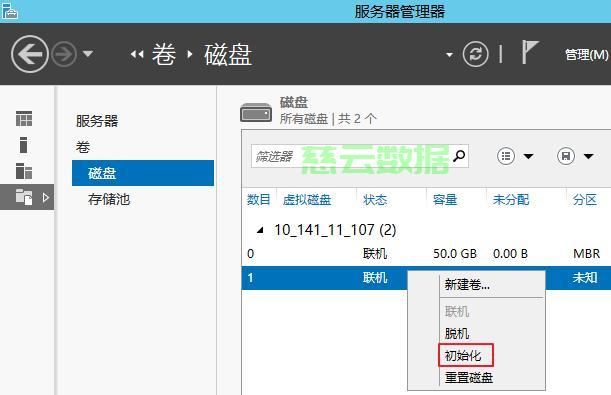The image size is (611, 395).
Task: Open the All Servers sidebar icon
Action: (24, 171)
